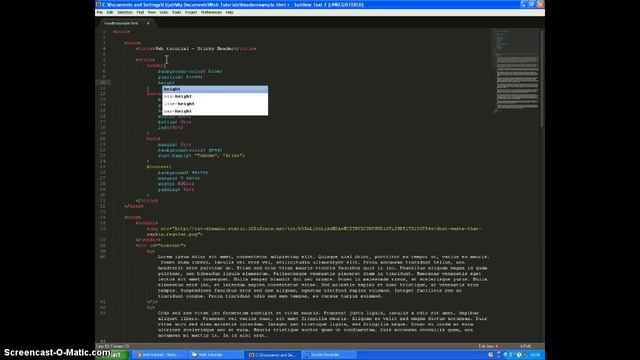Click the font-family Tahoma Arial line
The height and width of the screenshot is (360, 640).
201,156
